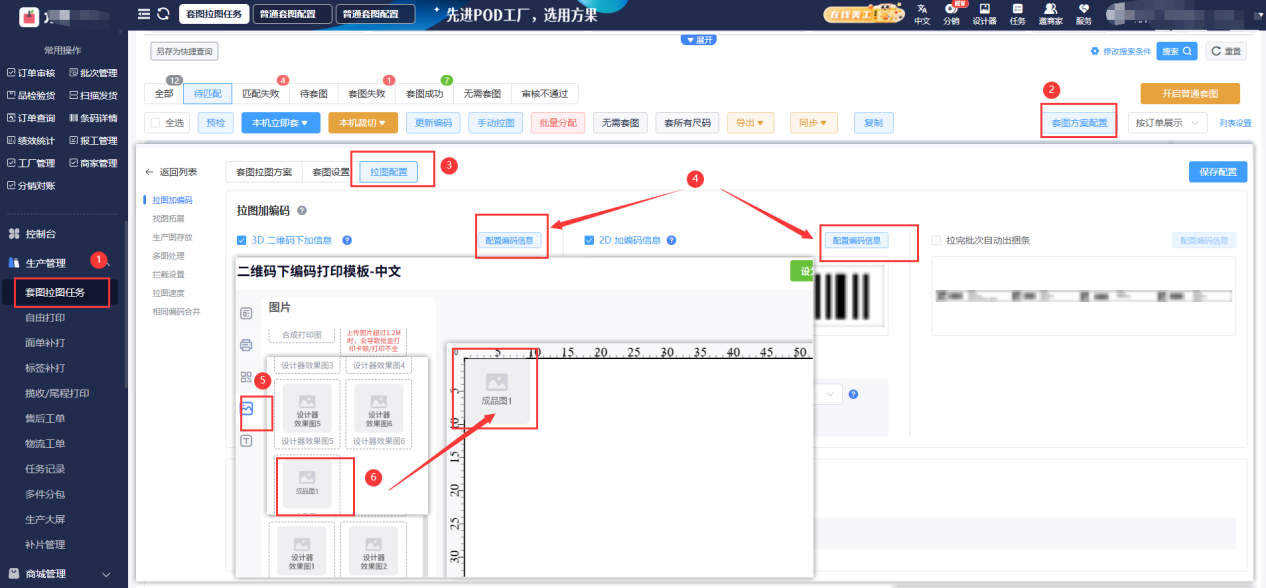Select the top form icon in template editor

(x=246, y=313)
